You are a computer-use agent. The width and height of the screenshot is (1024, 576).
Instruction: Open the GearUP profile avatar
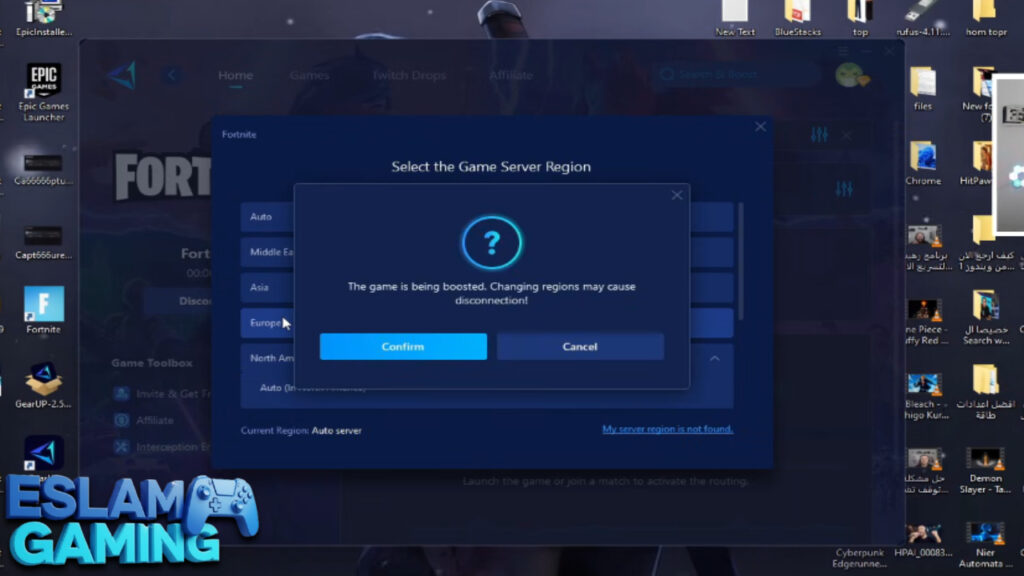[850, 75]
